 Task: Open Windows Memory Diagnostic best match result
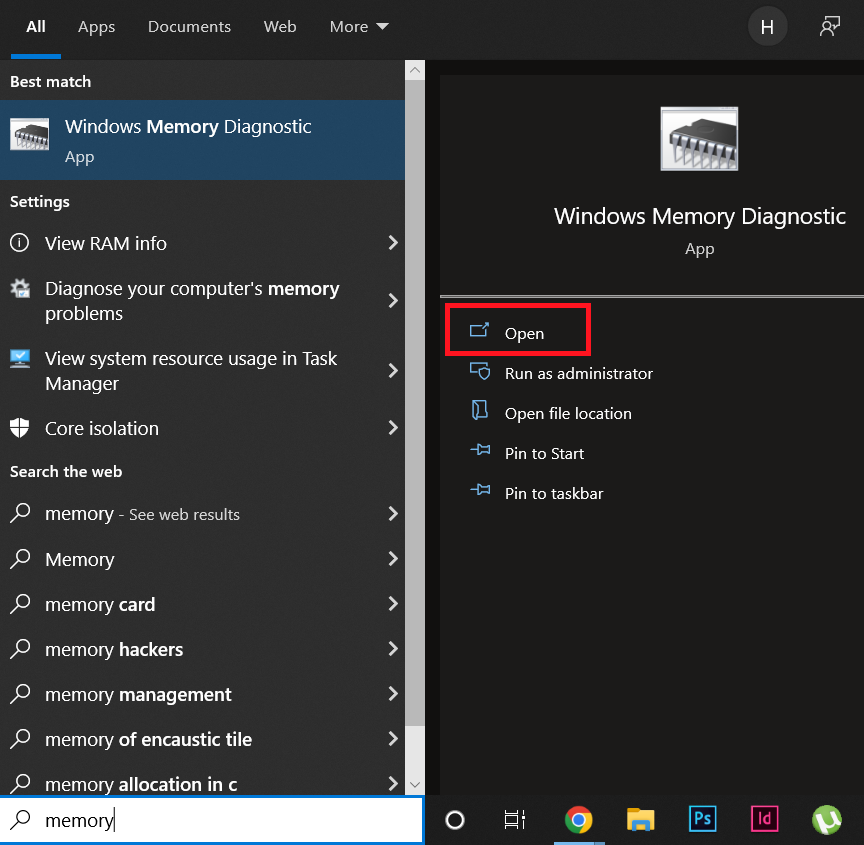[x=202, y=140]
